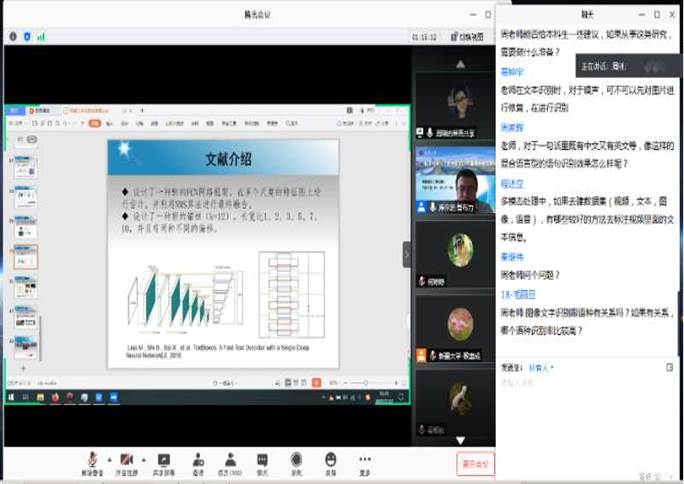Open video options arrow beside camera
684x484 pixels.
coord(142,457)
